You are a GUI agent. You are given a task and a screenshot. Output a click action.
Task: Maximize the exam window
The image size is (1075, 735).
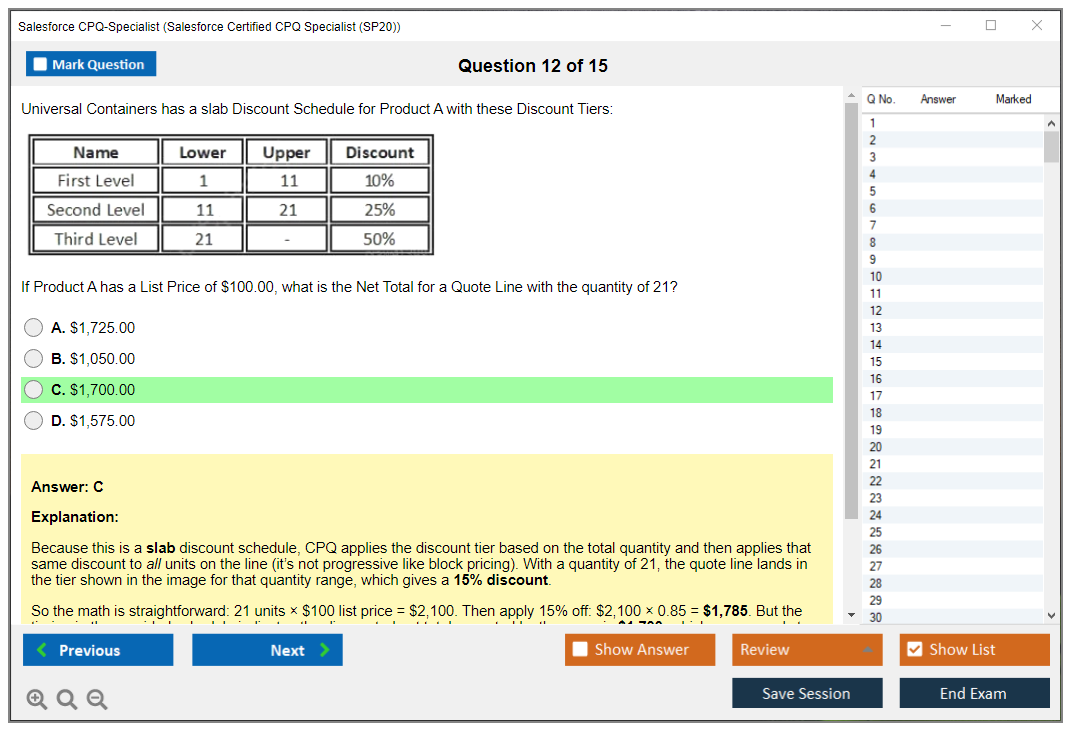[x=991, y=26]
